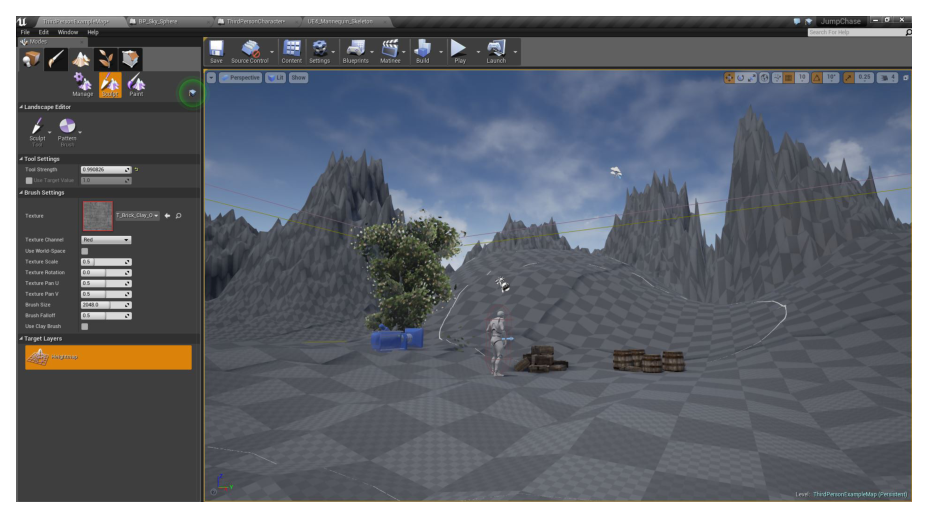Open the Pattern Brush dropdown arrow
Screen dimensions: 929x519
80,132
